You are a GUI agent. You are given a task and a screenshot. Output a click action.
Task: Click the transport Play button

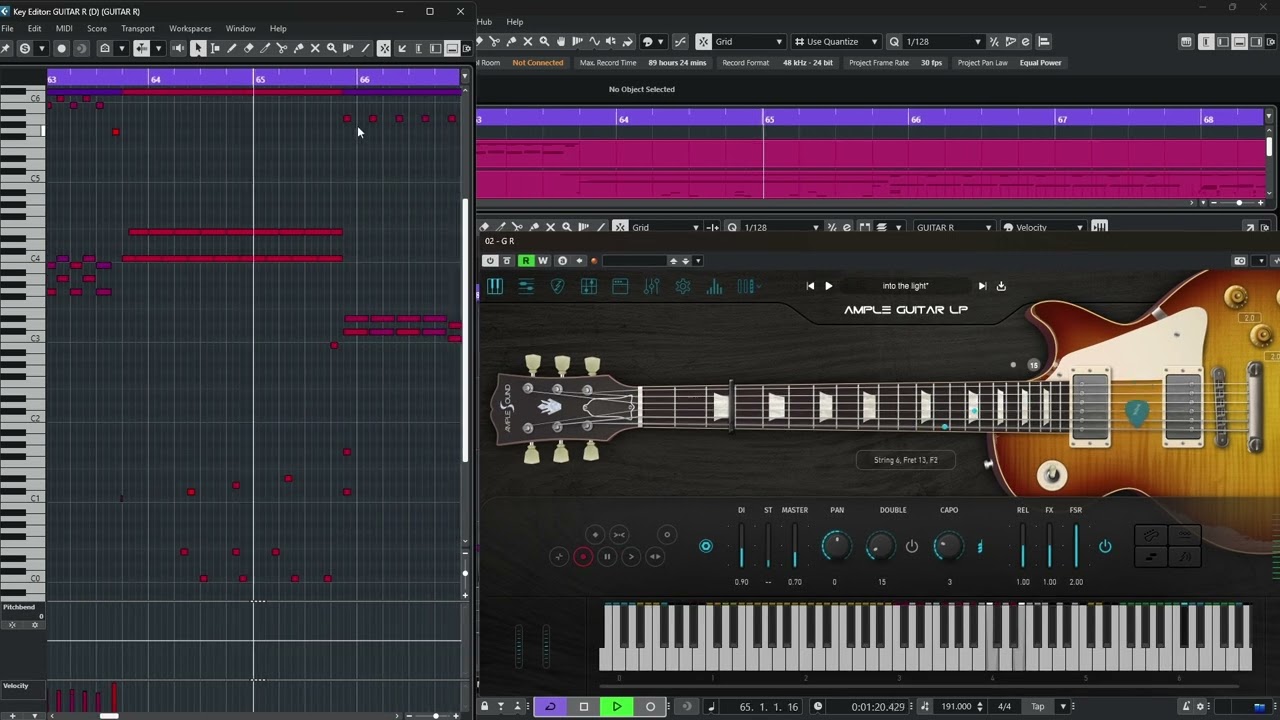(617, 707)
